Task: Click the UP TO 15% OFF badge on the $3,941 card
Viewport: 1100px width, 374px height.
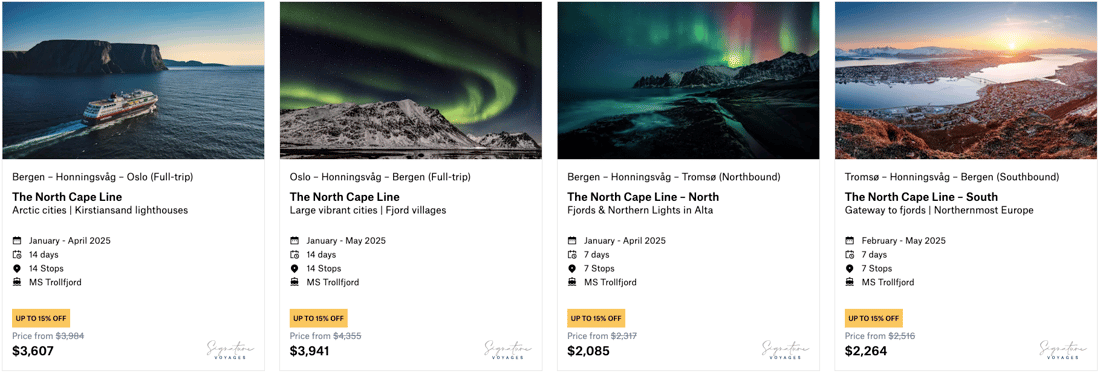Action: click(x=318, y=318)
